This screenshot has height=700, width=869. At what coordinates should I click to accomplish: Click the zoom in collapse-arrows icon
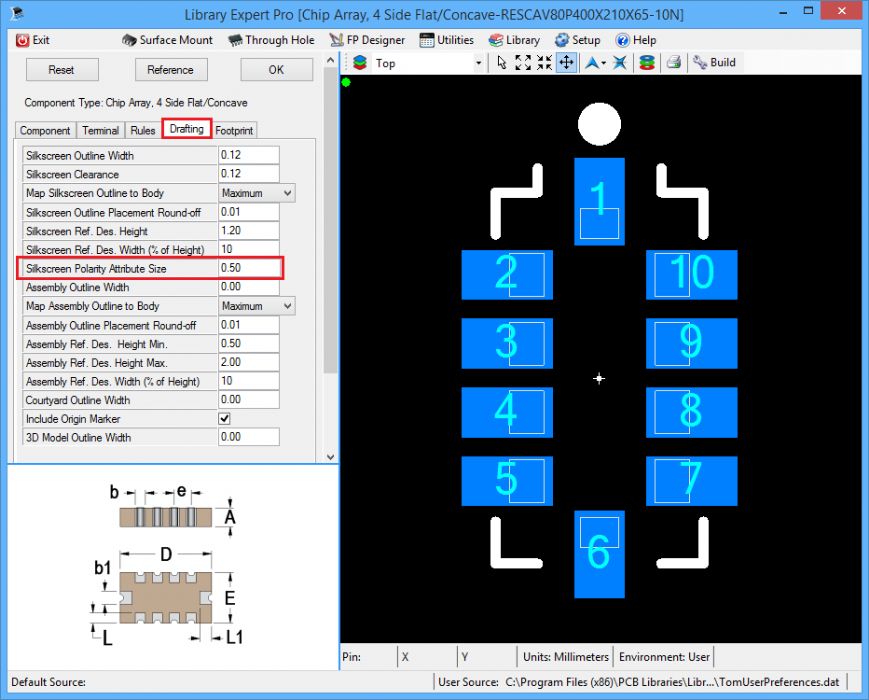[x=544, y=63]
